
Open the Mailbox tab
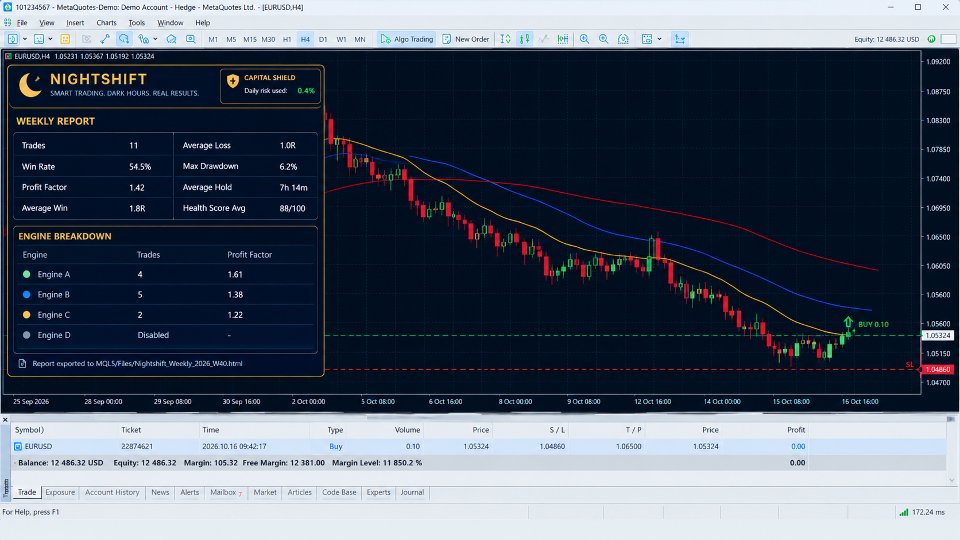click(226, 492)
